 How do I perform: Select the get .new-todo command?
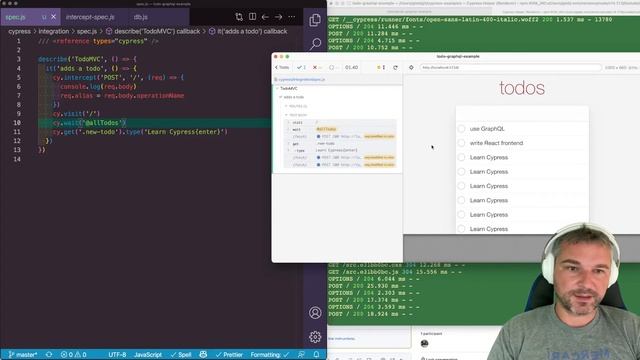click(340, 144)
